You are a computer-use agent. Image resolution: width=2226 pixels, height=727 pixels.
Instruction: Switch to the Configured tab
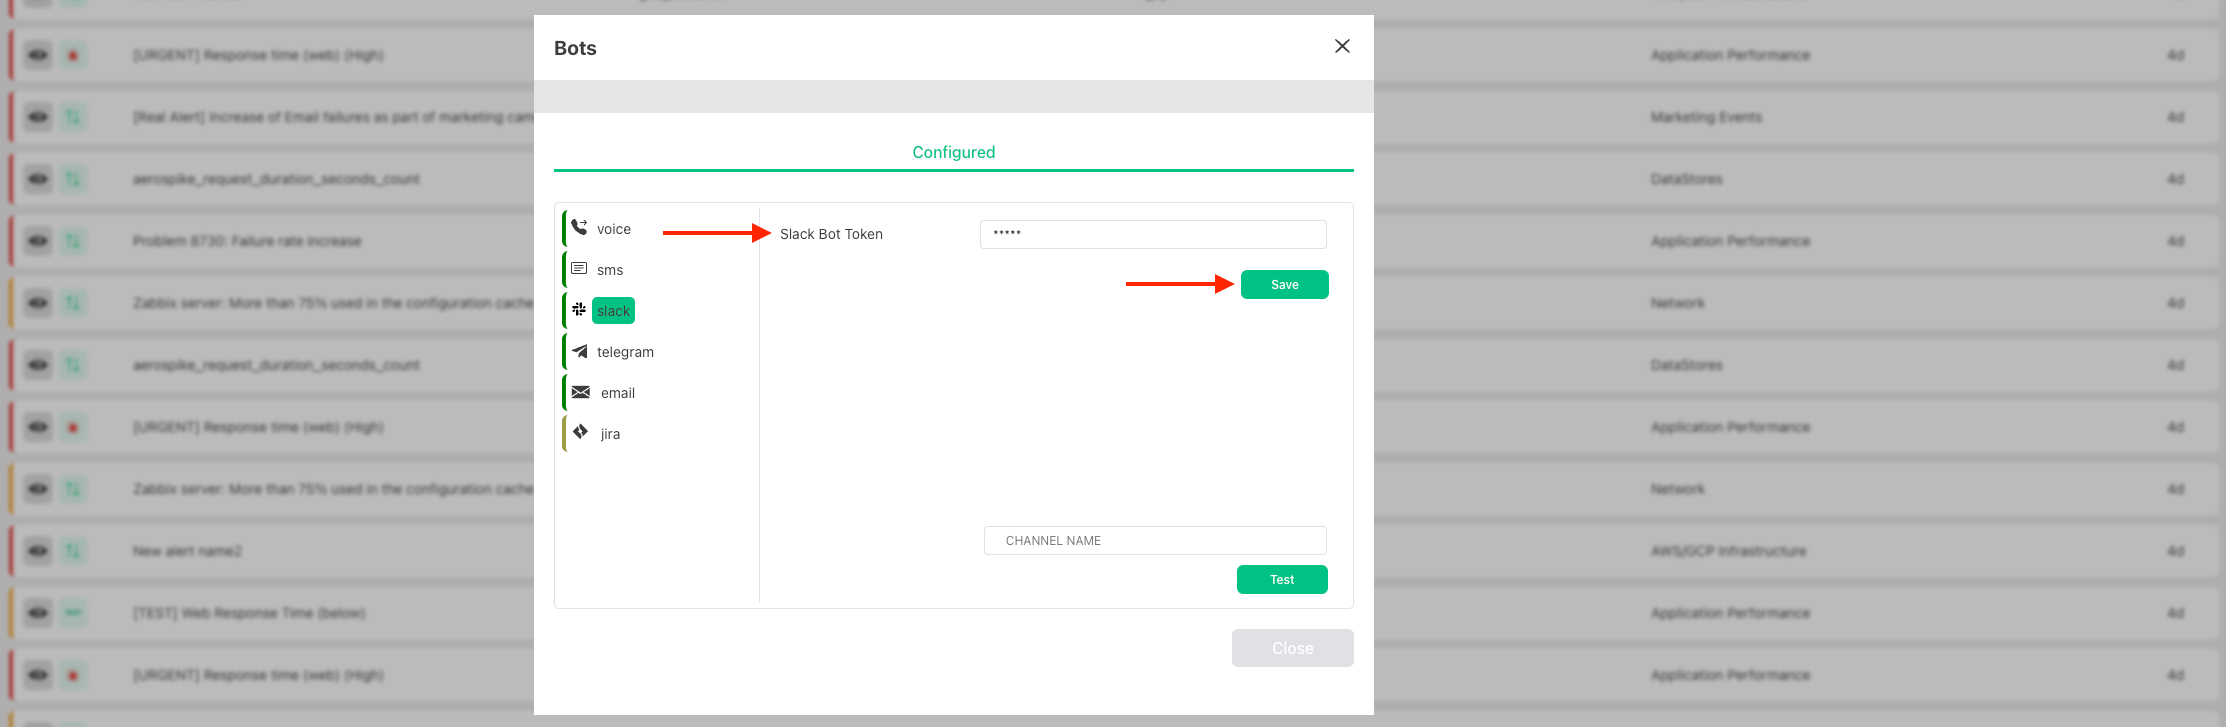click(953, 152)
